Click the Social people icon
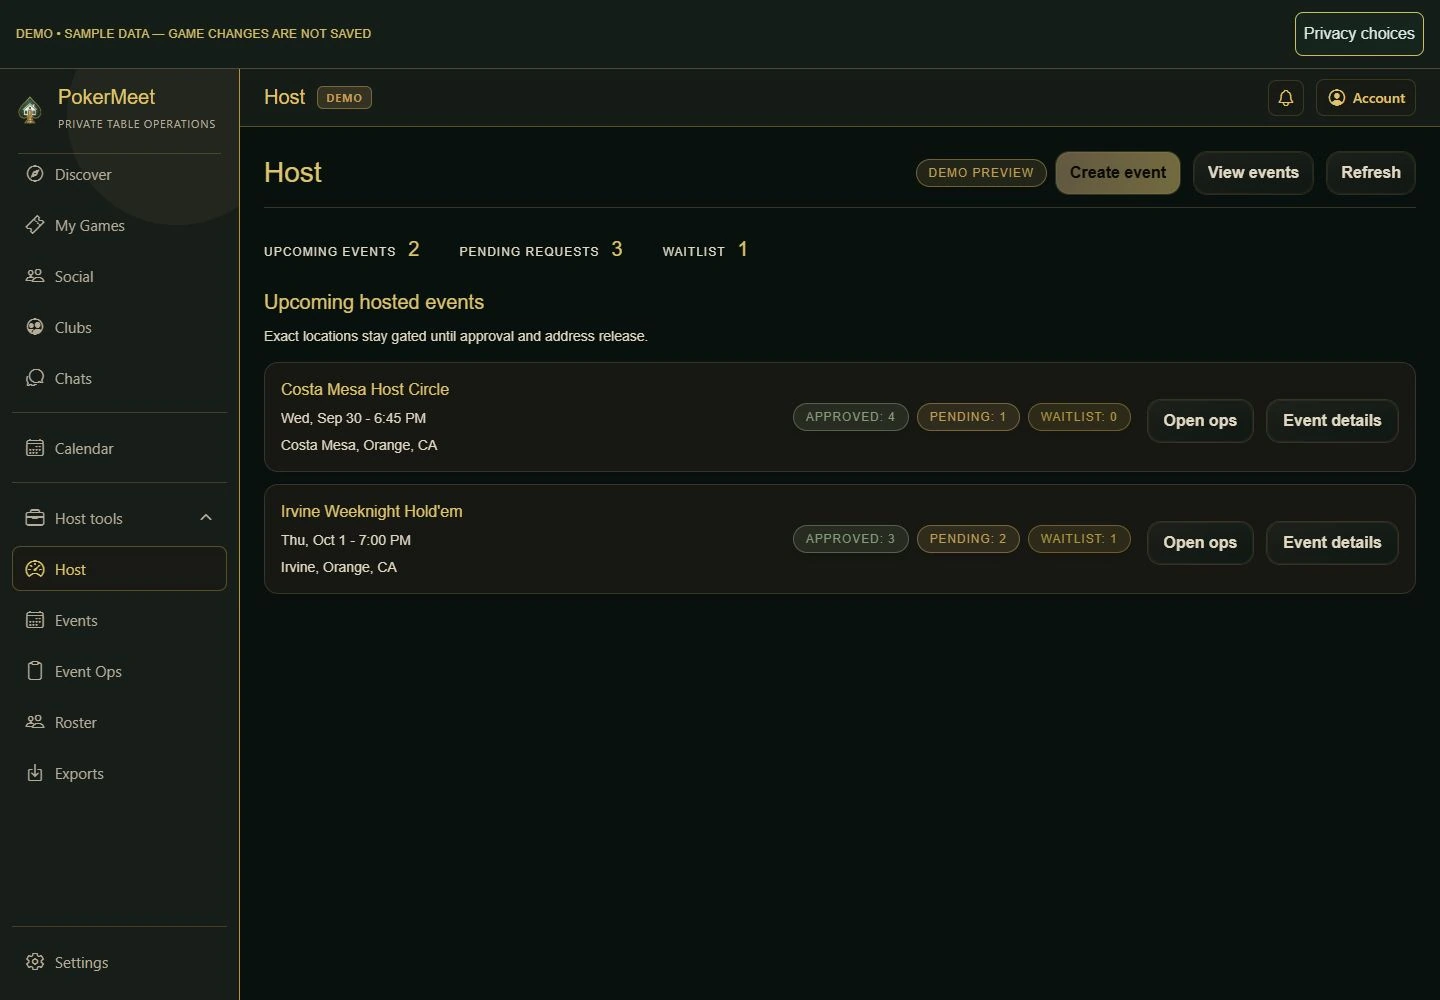Screen dimensions: 1440x1000 [35, 276]
